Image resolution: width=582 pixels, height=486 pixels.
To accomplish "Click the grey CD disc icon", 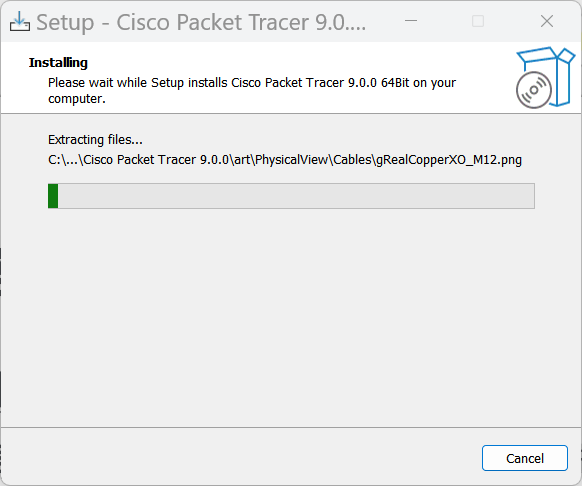I will [x=533, y=90].
